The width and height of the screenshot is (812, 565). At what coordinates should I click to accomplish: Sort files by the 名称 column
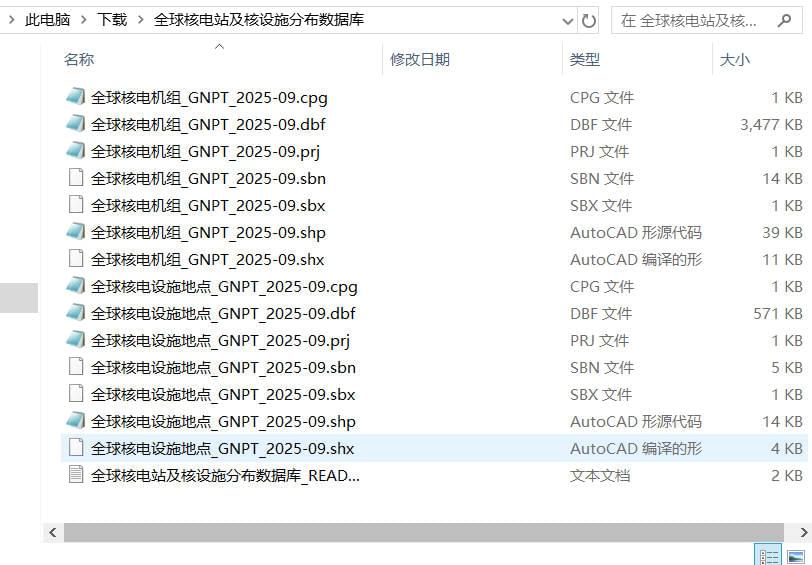tap(79, 60)
